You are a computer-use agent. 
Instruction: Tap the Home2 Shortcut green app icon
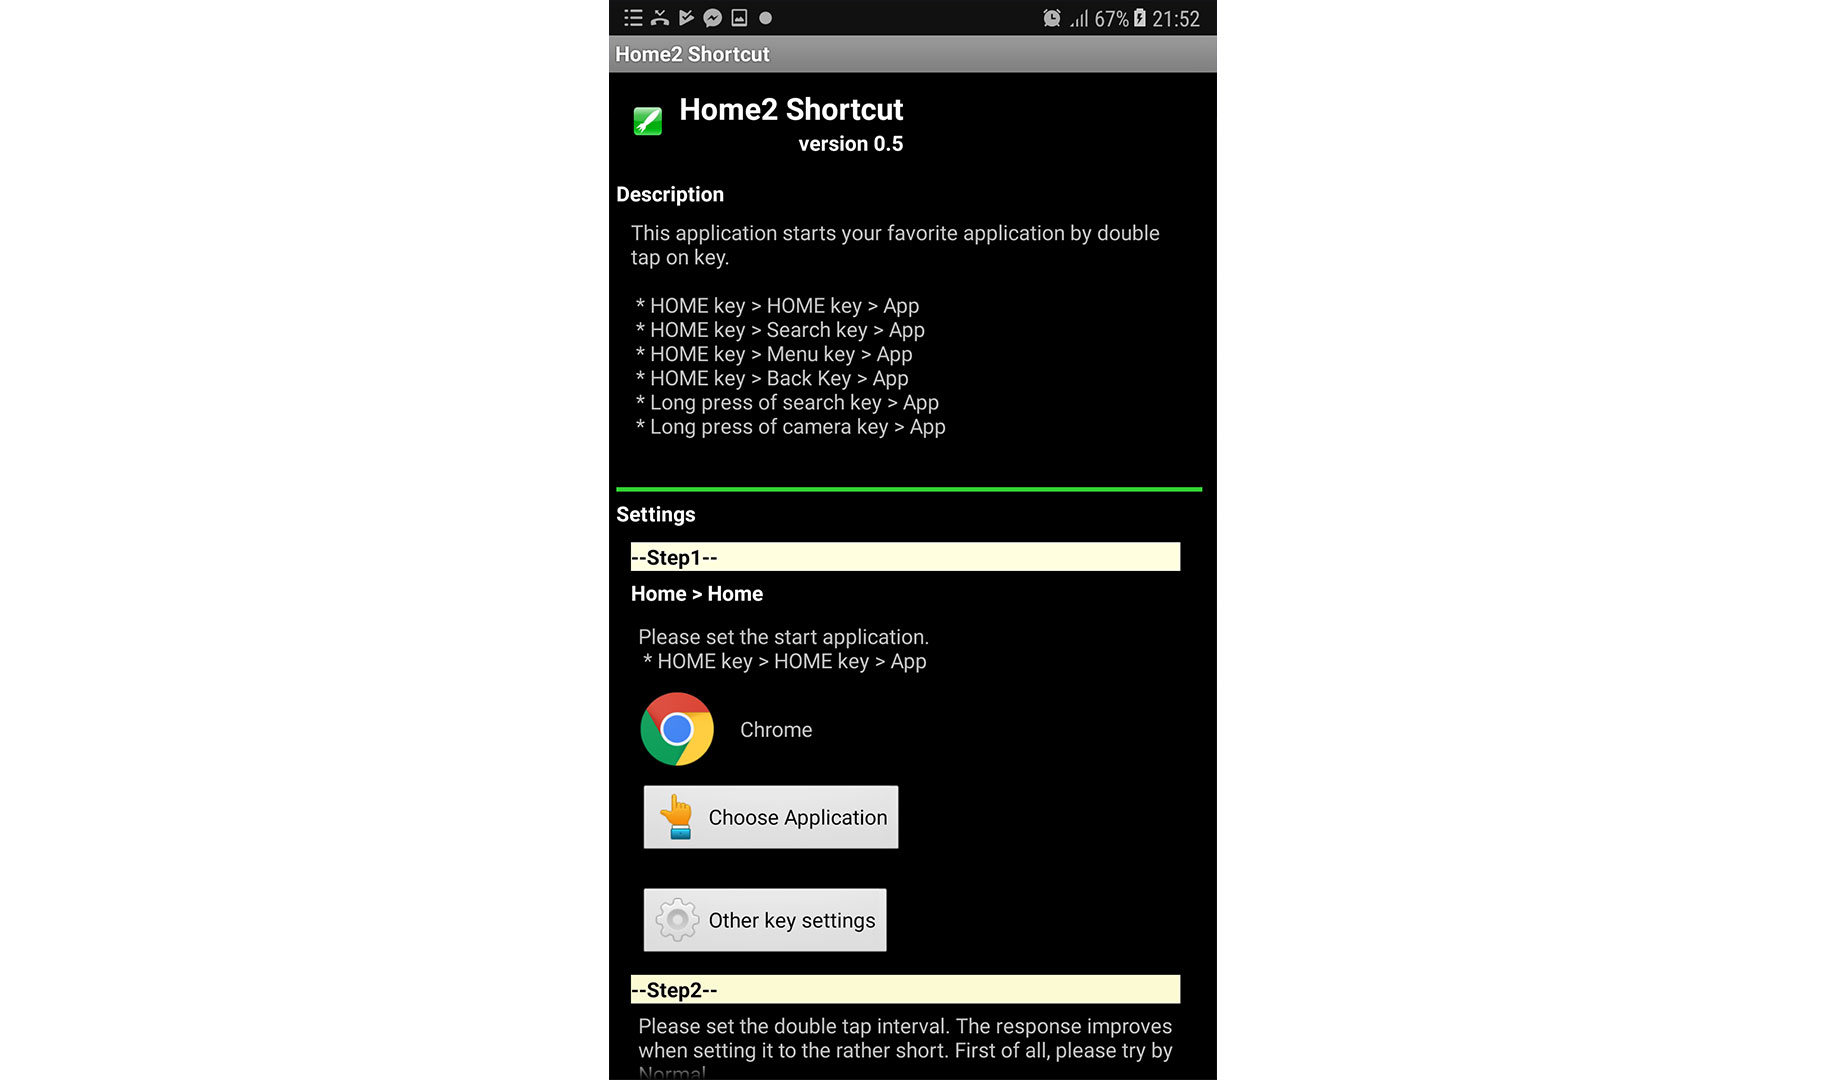[647, 122]
